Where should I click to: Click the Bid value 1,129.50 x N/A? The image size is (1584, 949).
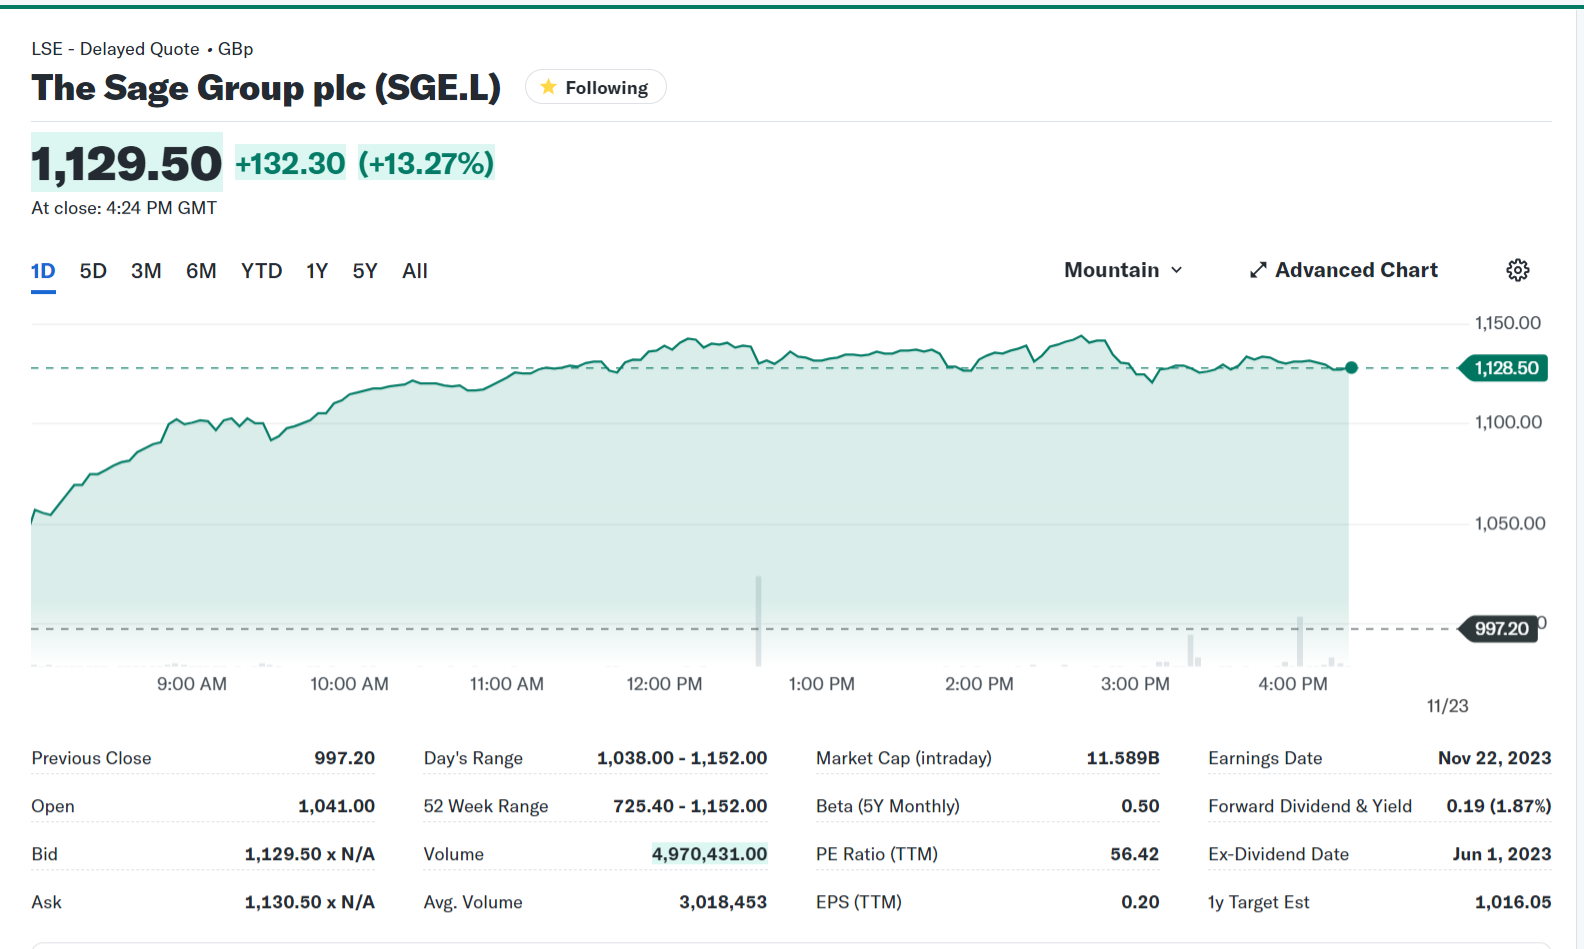point(310,854)
